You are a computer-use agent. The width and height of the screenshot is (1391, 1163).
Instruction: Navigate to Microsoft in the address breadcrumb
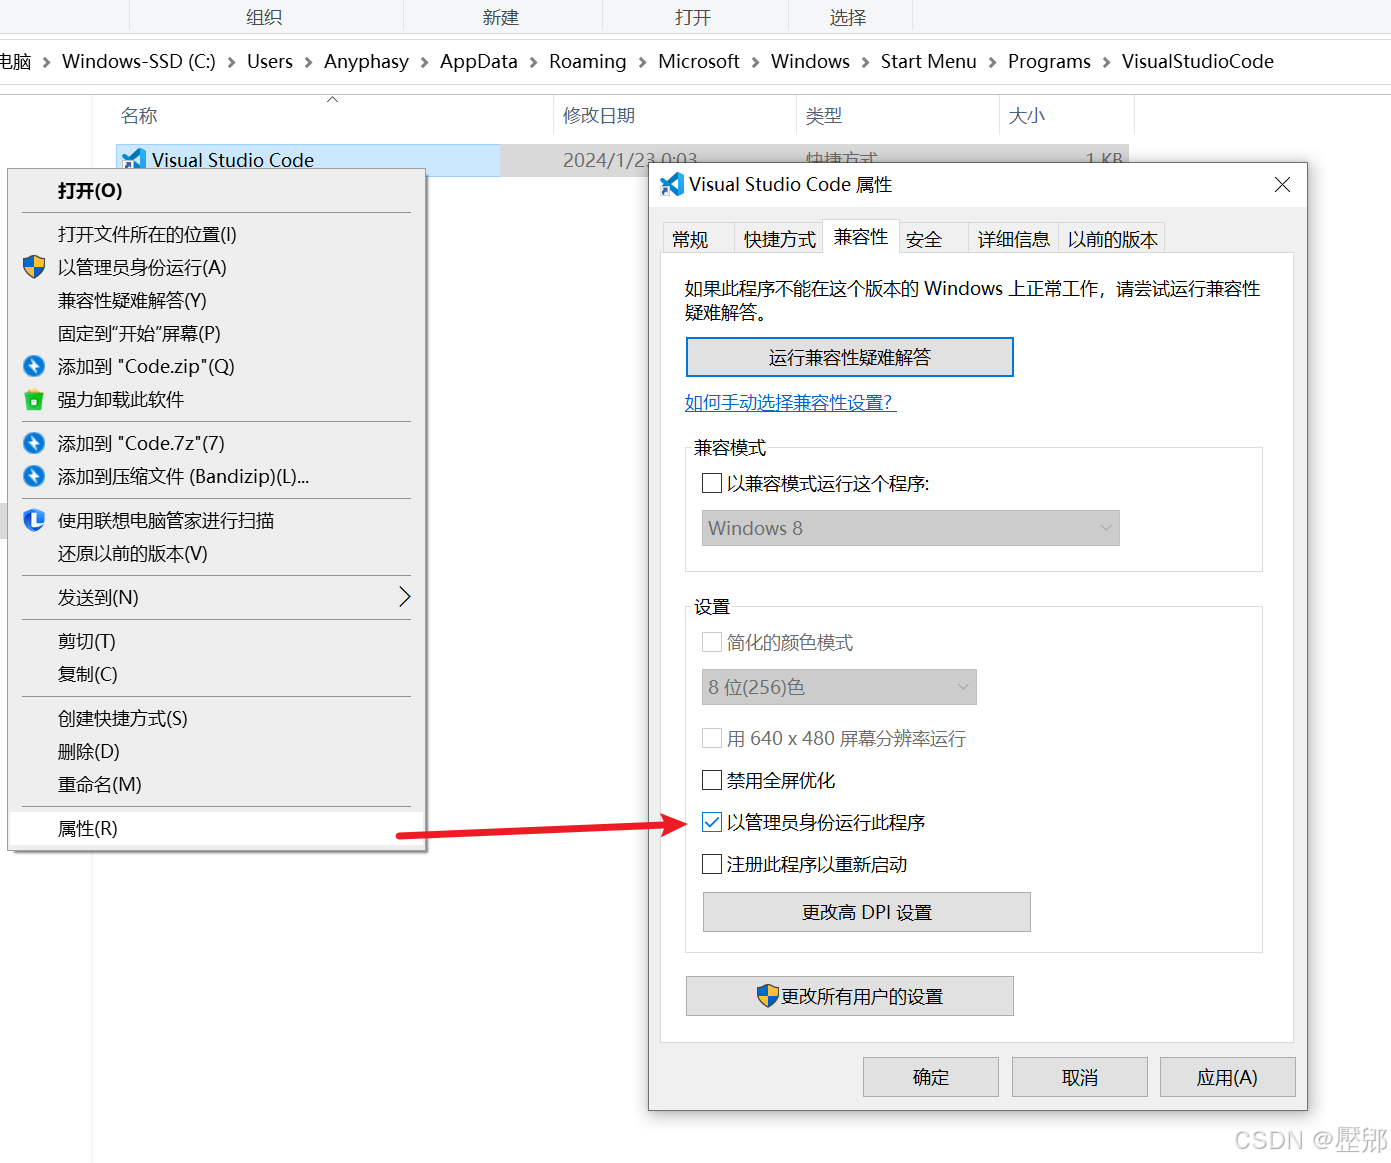[698, 61]
